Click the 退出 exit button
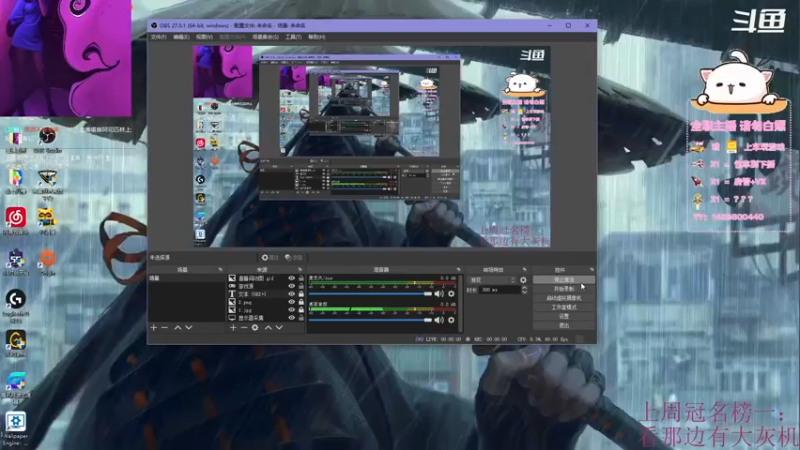 click(564, 325)
